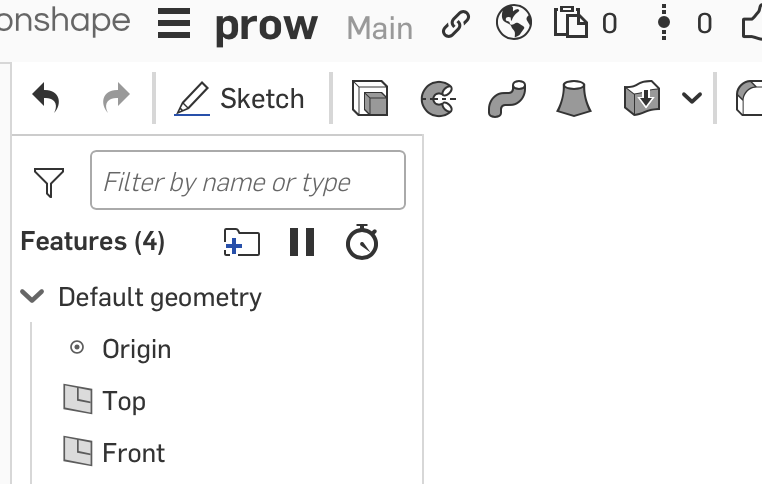Image resolution: width=762 pixels, height=484 pixels.
Task: Add a new folder to Features
Action: click(241, 242)
